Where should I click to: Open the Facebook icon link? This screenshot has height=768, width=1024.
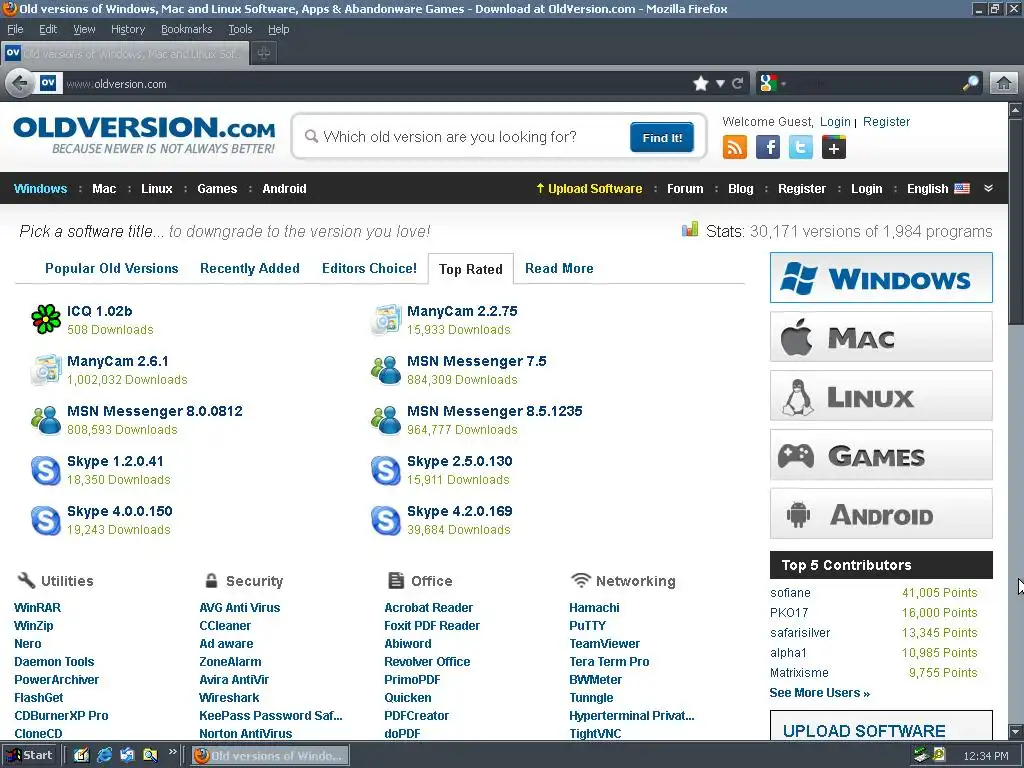click(x=768, y=147)
